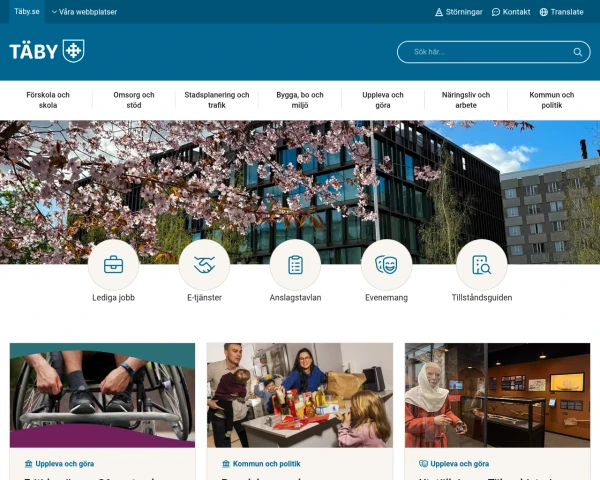This screenshot has width=600, height=480.
Task: Follow the Kommun och politik category link
Action: point(261,464)
